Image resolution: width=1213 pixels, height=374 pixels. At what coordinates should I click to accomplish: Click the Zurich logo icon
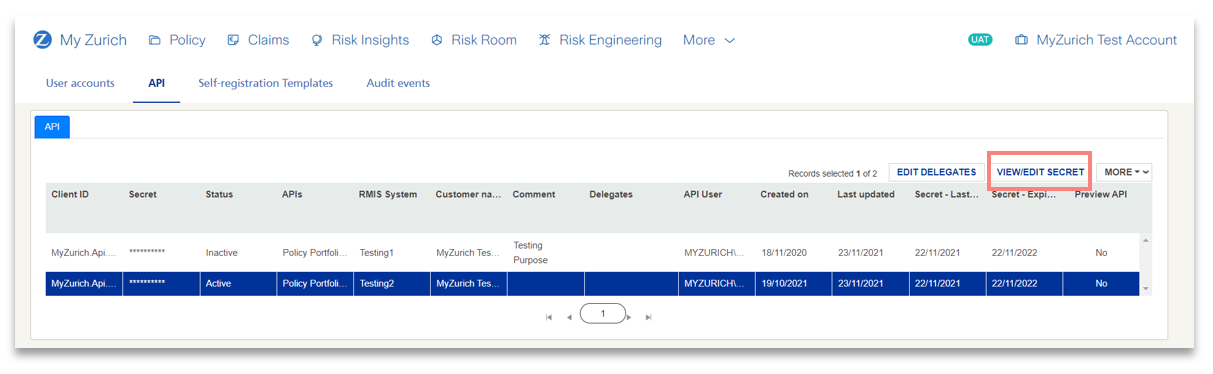[x=42, y=40]
